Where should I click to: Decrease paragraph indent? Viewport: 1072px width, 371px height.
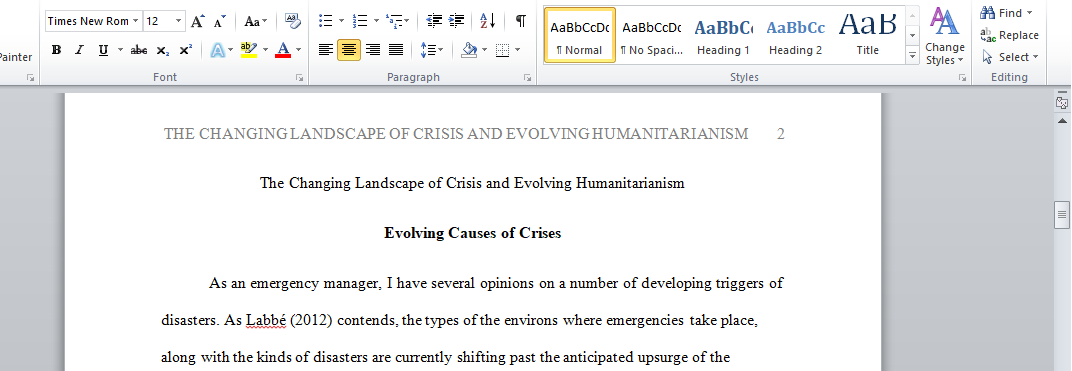coord(434,21)
